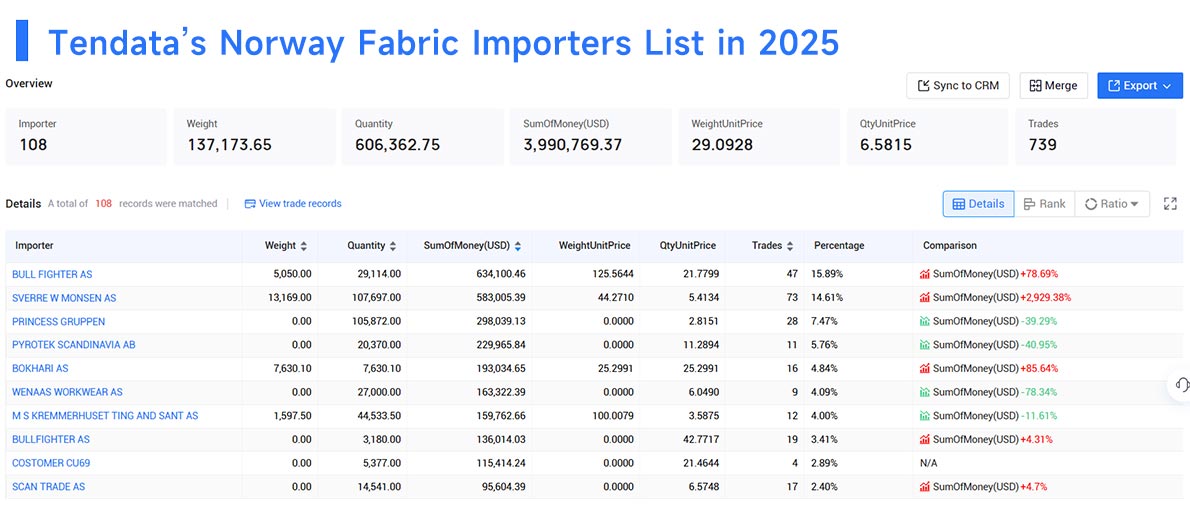Open importer COSTOMER CU69
This screenshot has height=513, width=1190.
point(51,462)
